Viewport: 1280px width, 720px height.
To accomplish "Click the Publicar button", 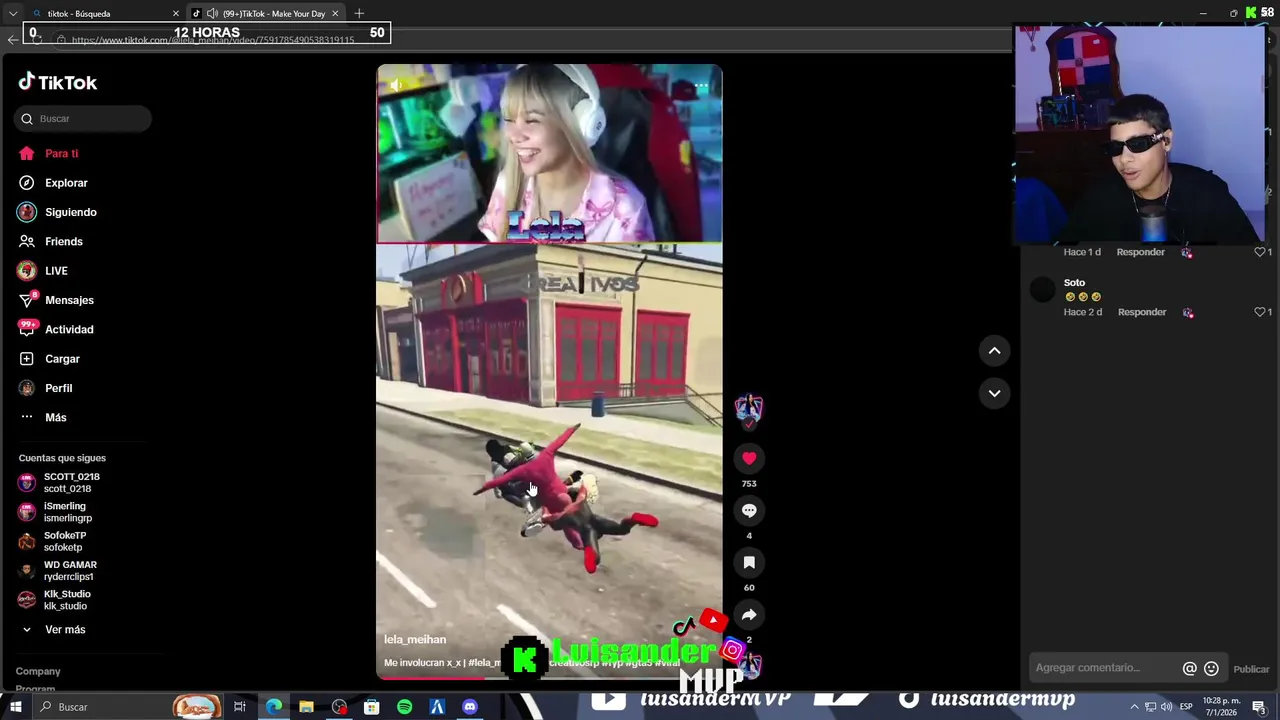I will click(x=1251, y=669).
